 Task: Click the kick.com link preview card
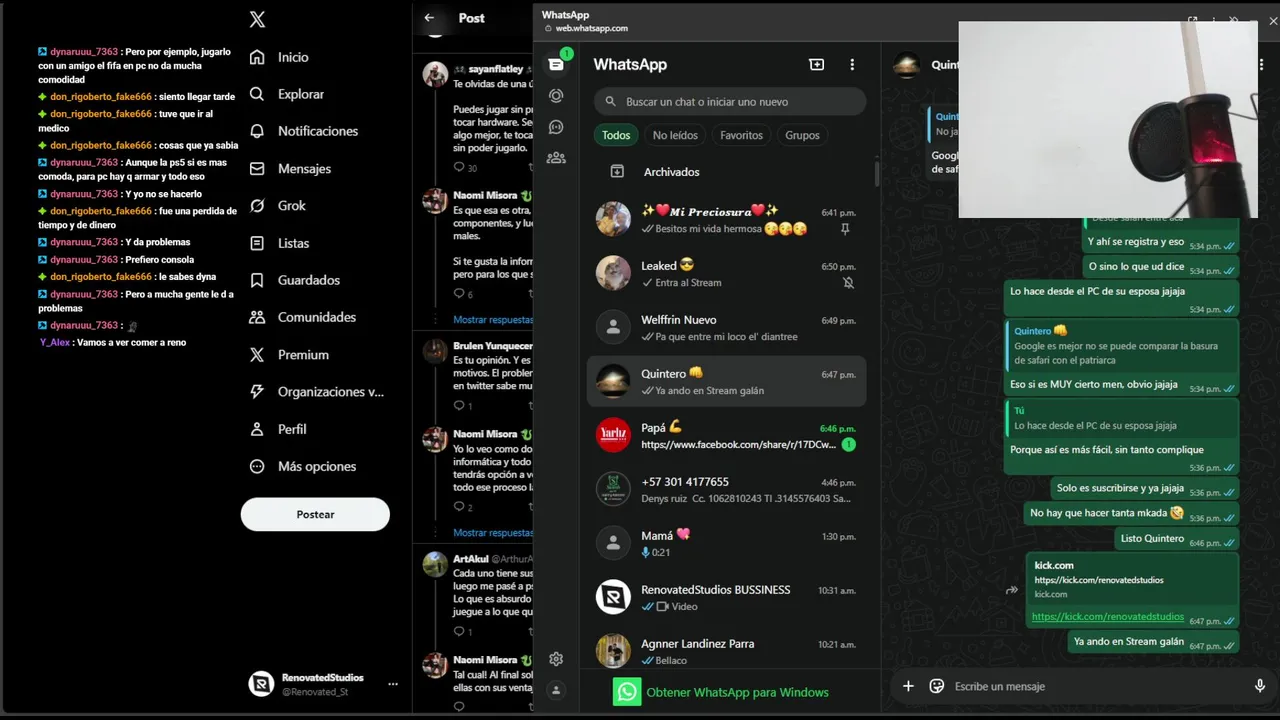(x=1132, y=579)
